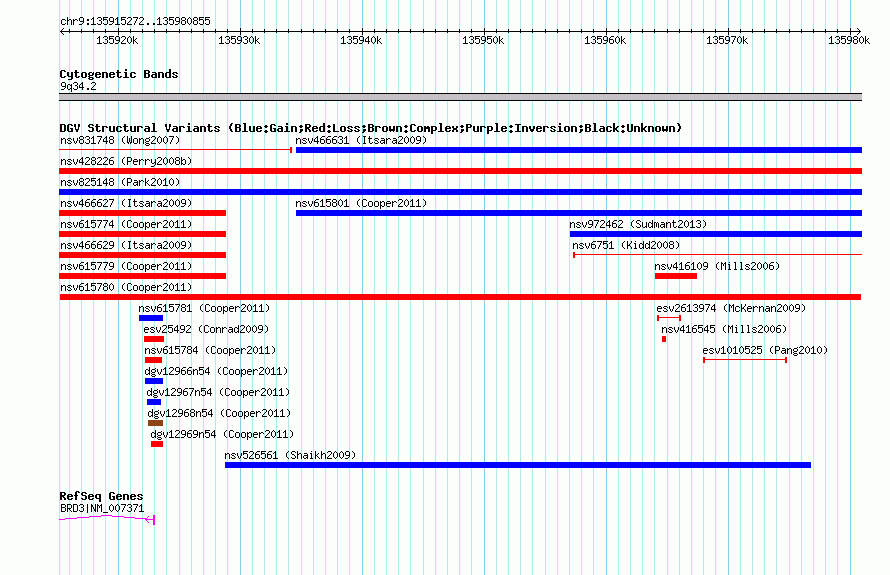Viewport: 890px width, 575px height.
Task: Click nsv615780 (Cooper2011) variant label
Action: pos(126,287)
